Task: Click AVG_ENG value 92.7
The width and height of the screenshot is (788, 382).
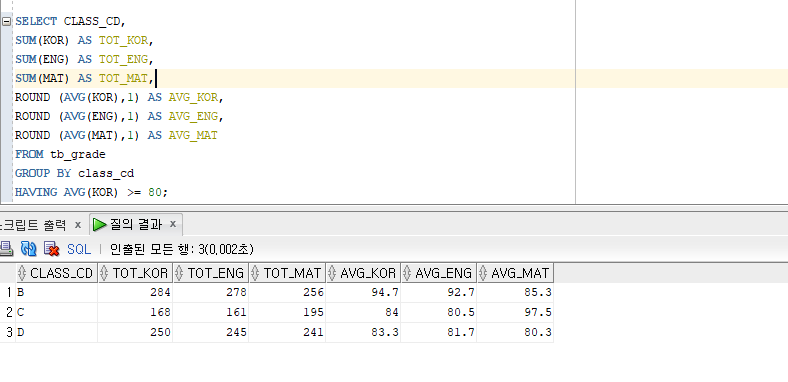Action: coord(439,293)
